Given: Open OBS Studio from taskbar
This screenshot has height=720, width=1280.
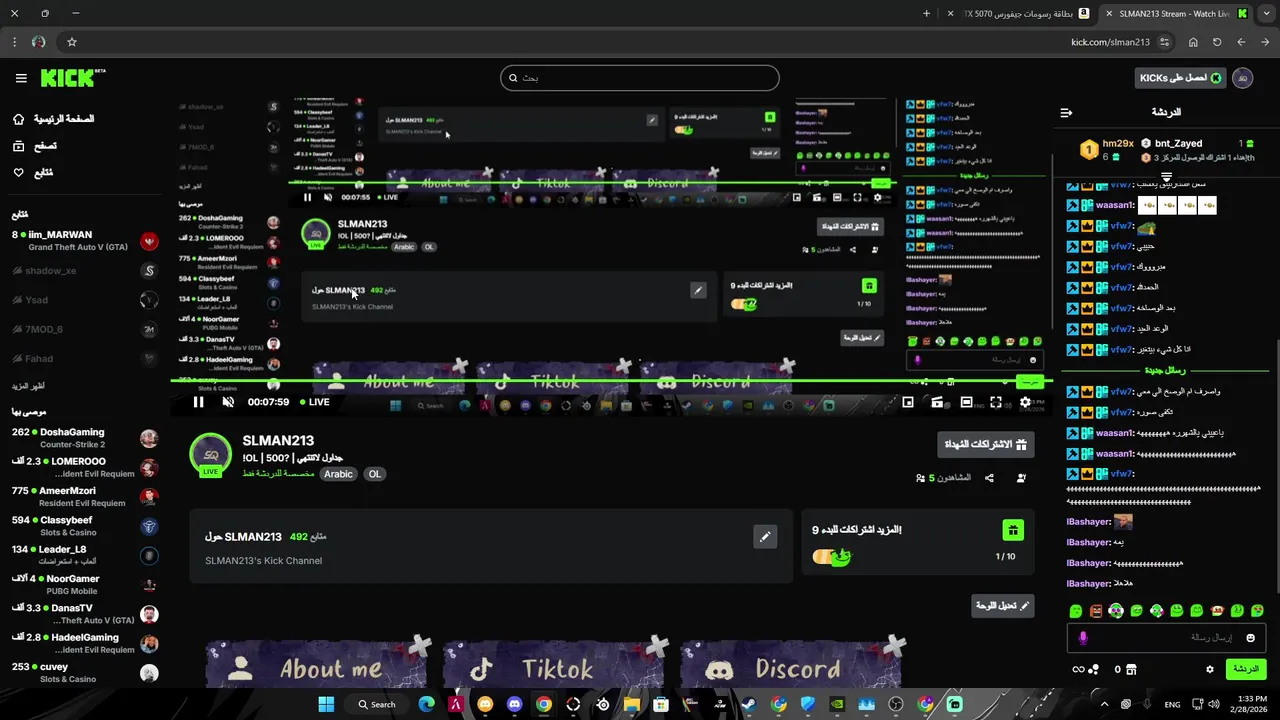Looking at the screenshot, I should (896, 704).
